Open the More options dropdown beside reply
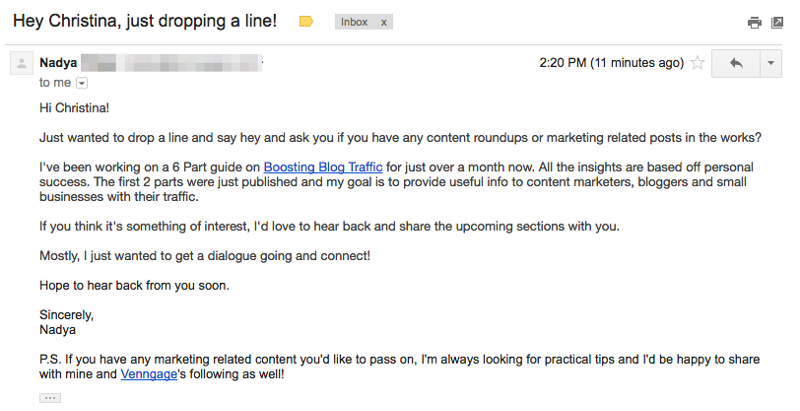 pos(770,63)
